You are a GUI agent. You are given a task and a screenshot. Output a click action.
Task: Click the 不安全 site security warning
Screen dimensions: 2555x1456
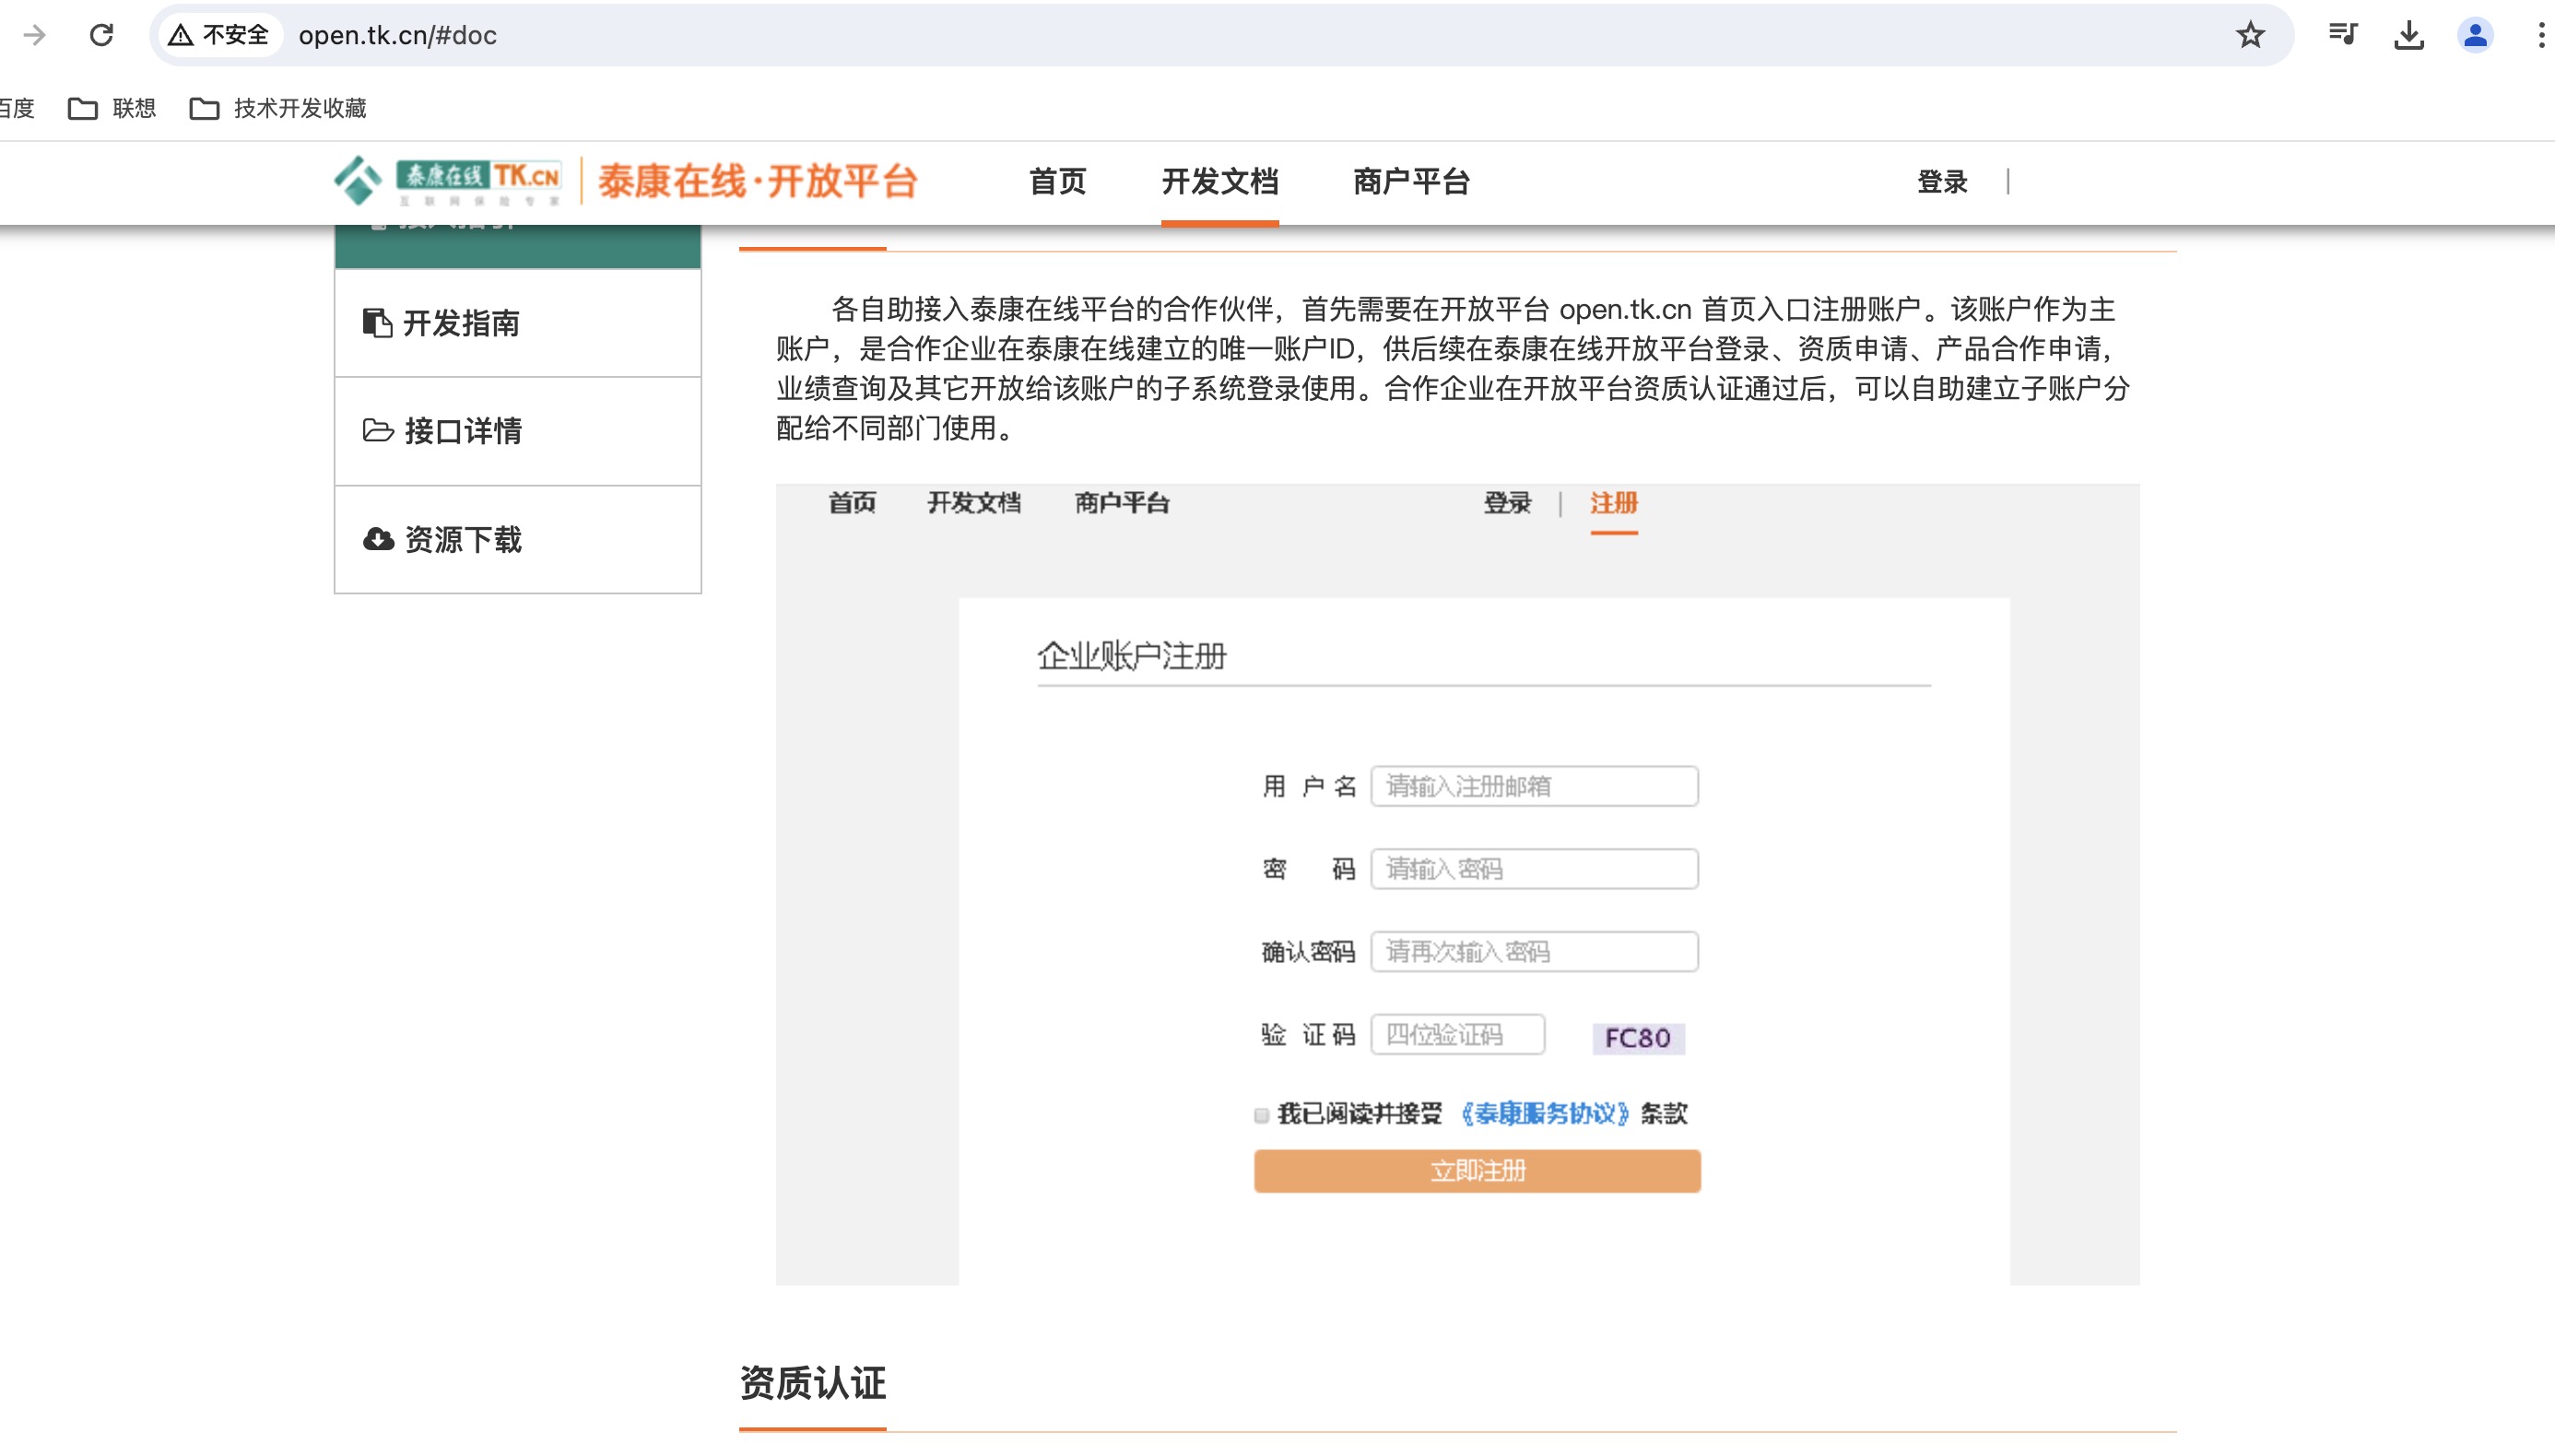tap(219, 35)
